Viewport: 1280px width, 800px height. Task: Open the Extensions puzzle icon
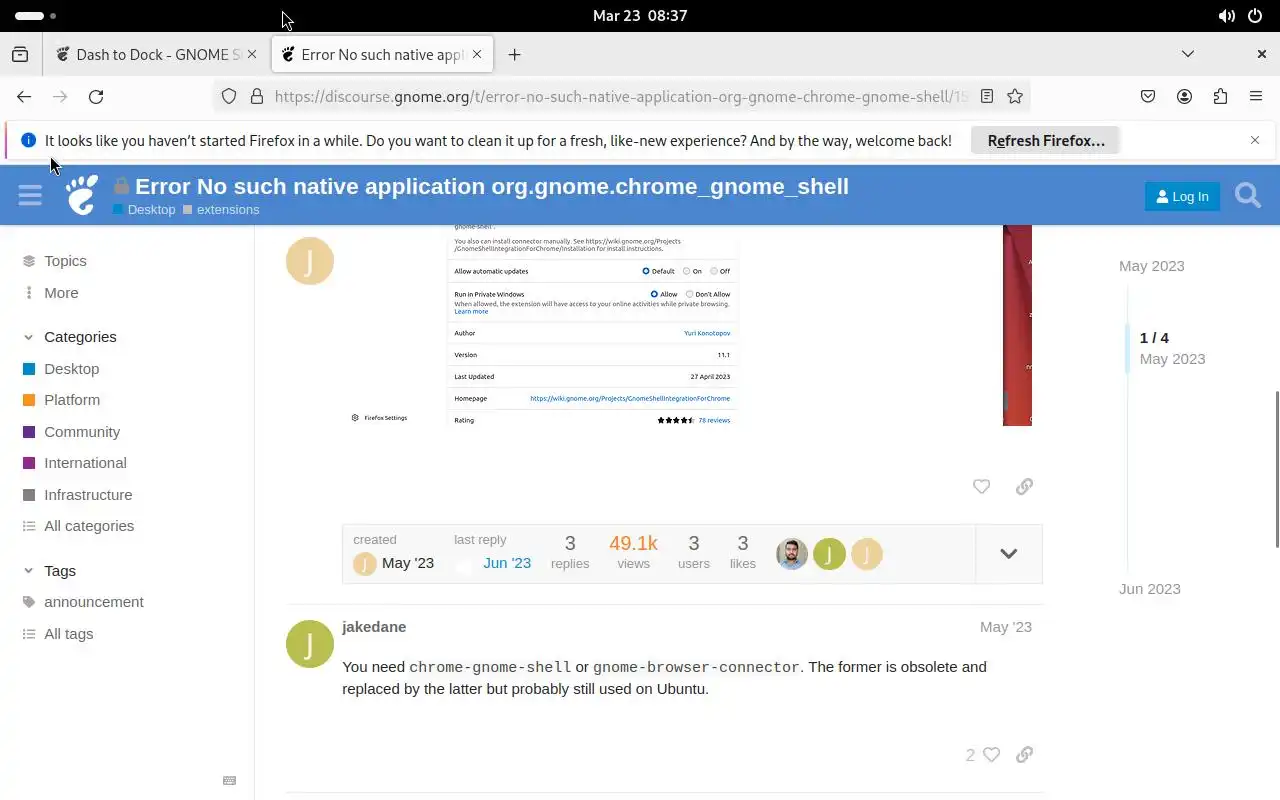(1220, 96)
